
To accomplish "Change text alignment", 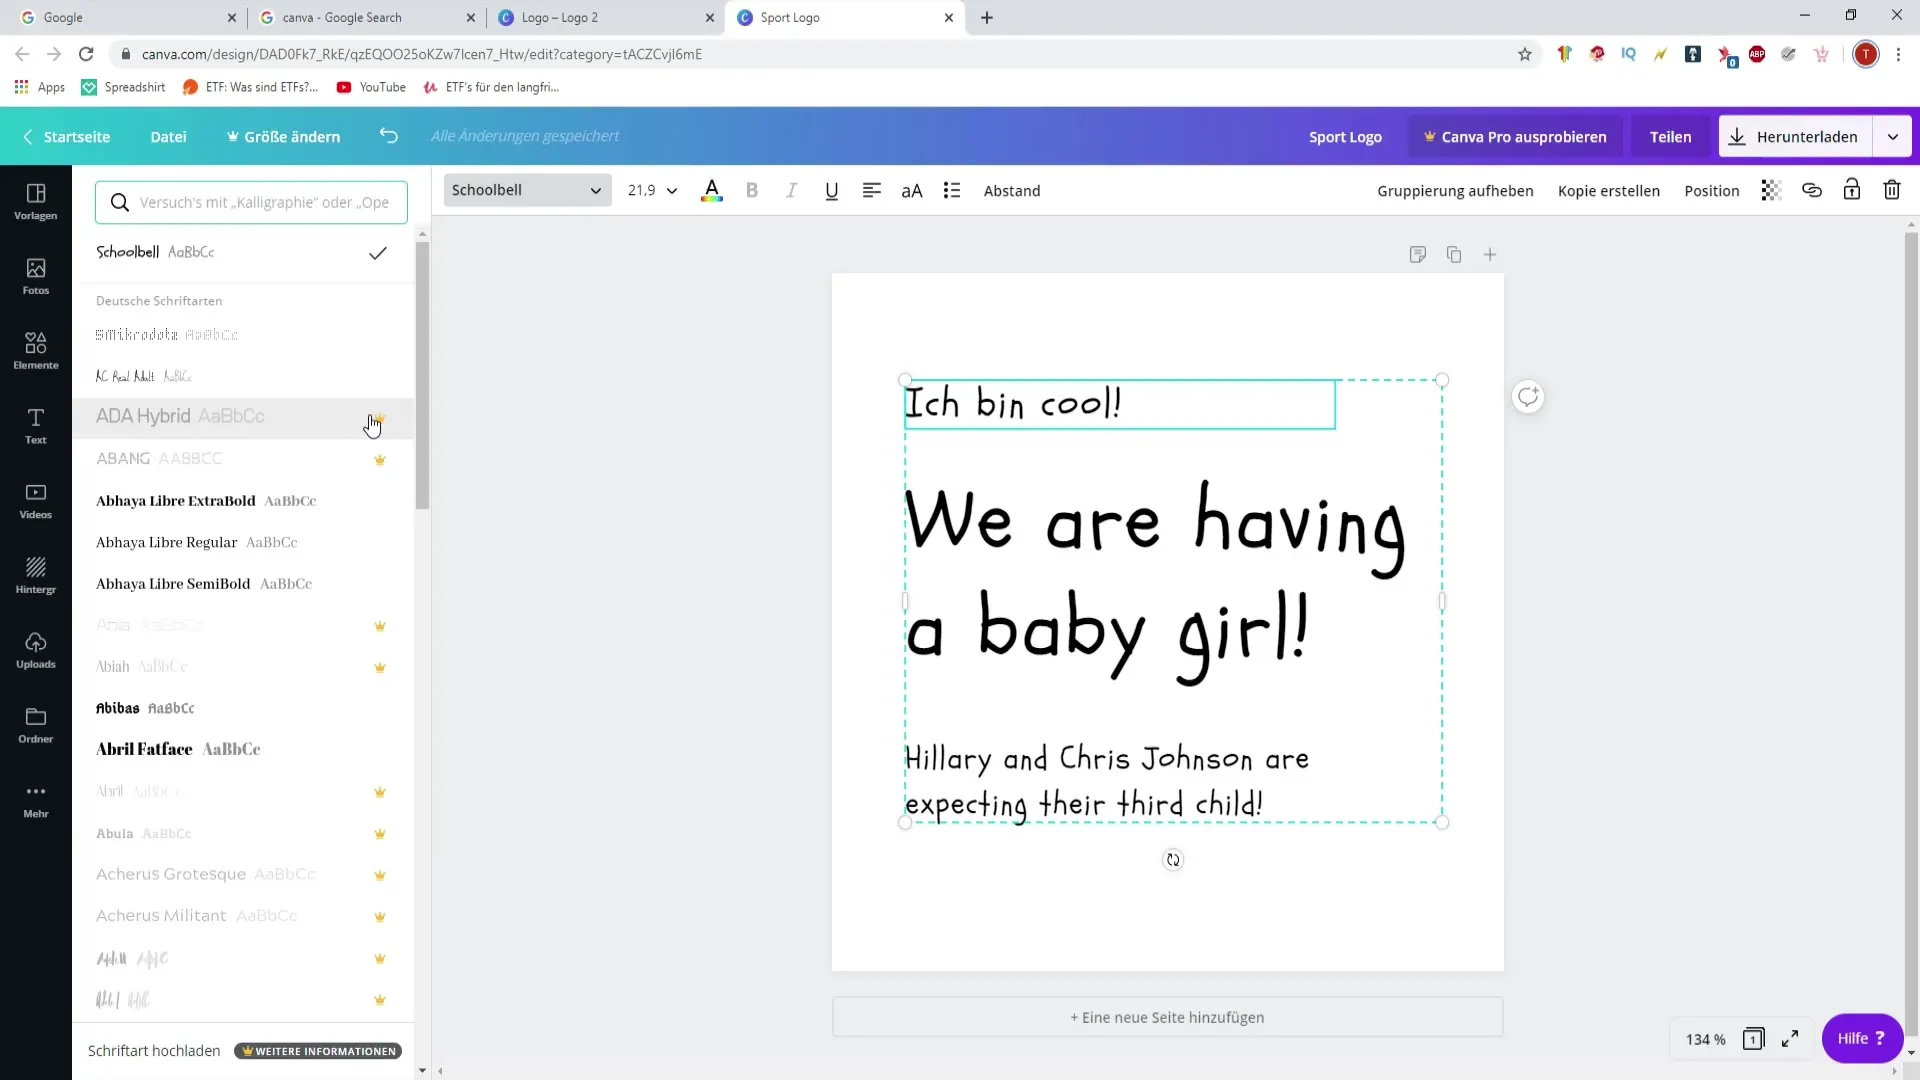I will 872,190.
